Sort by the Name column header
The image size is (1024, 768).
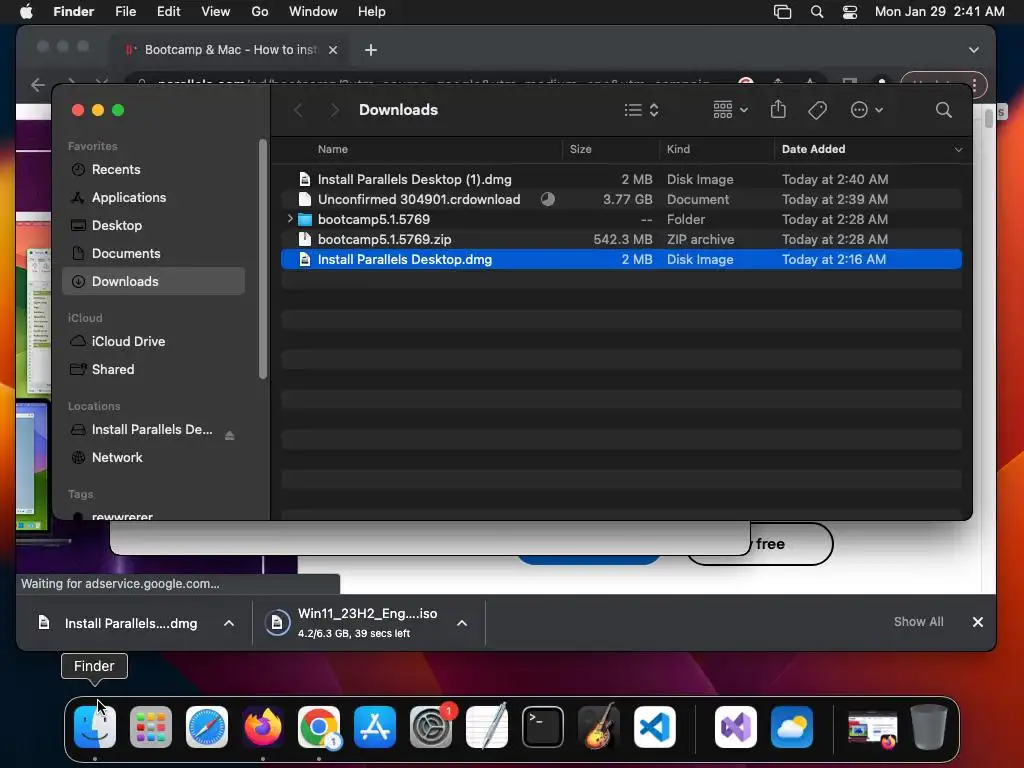tap(332, 150)
